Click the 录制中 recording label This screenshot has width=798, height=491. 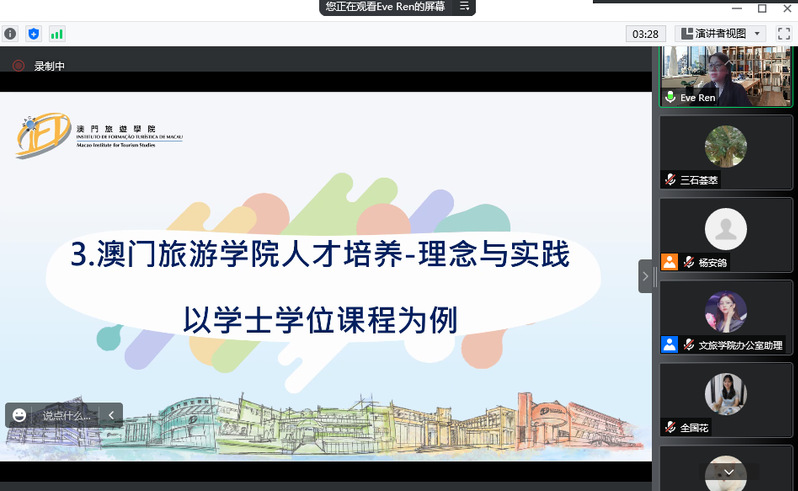(x=49, y=66)
